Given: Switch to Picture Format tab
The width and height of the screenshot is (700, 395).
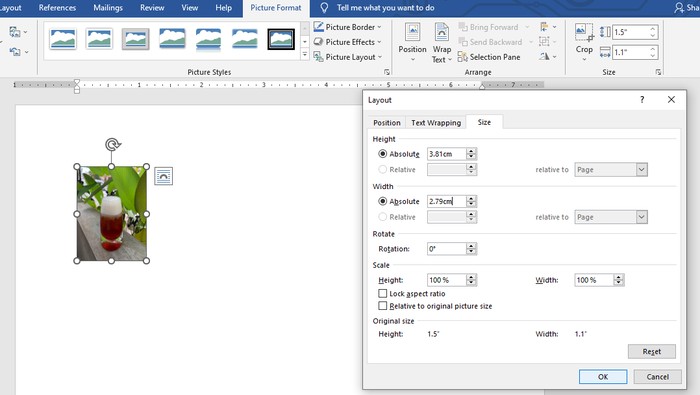Looking at the screenshot, I should [276, 8].
